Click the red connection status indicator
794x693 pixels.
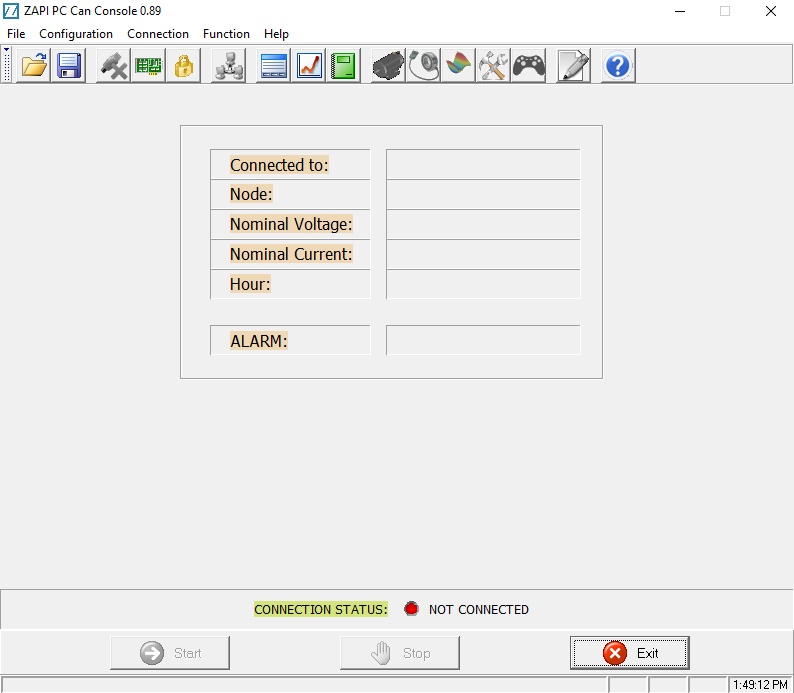[411, 608]
